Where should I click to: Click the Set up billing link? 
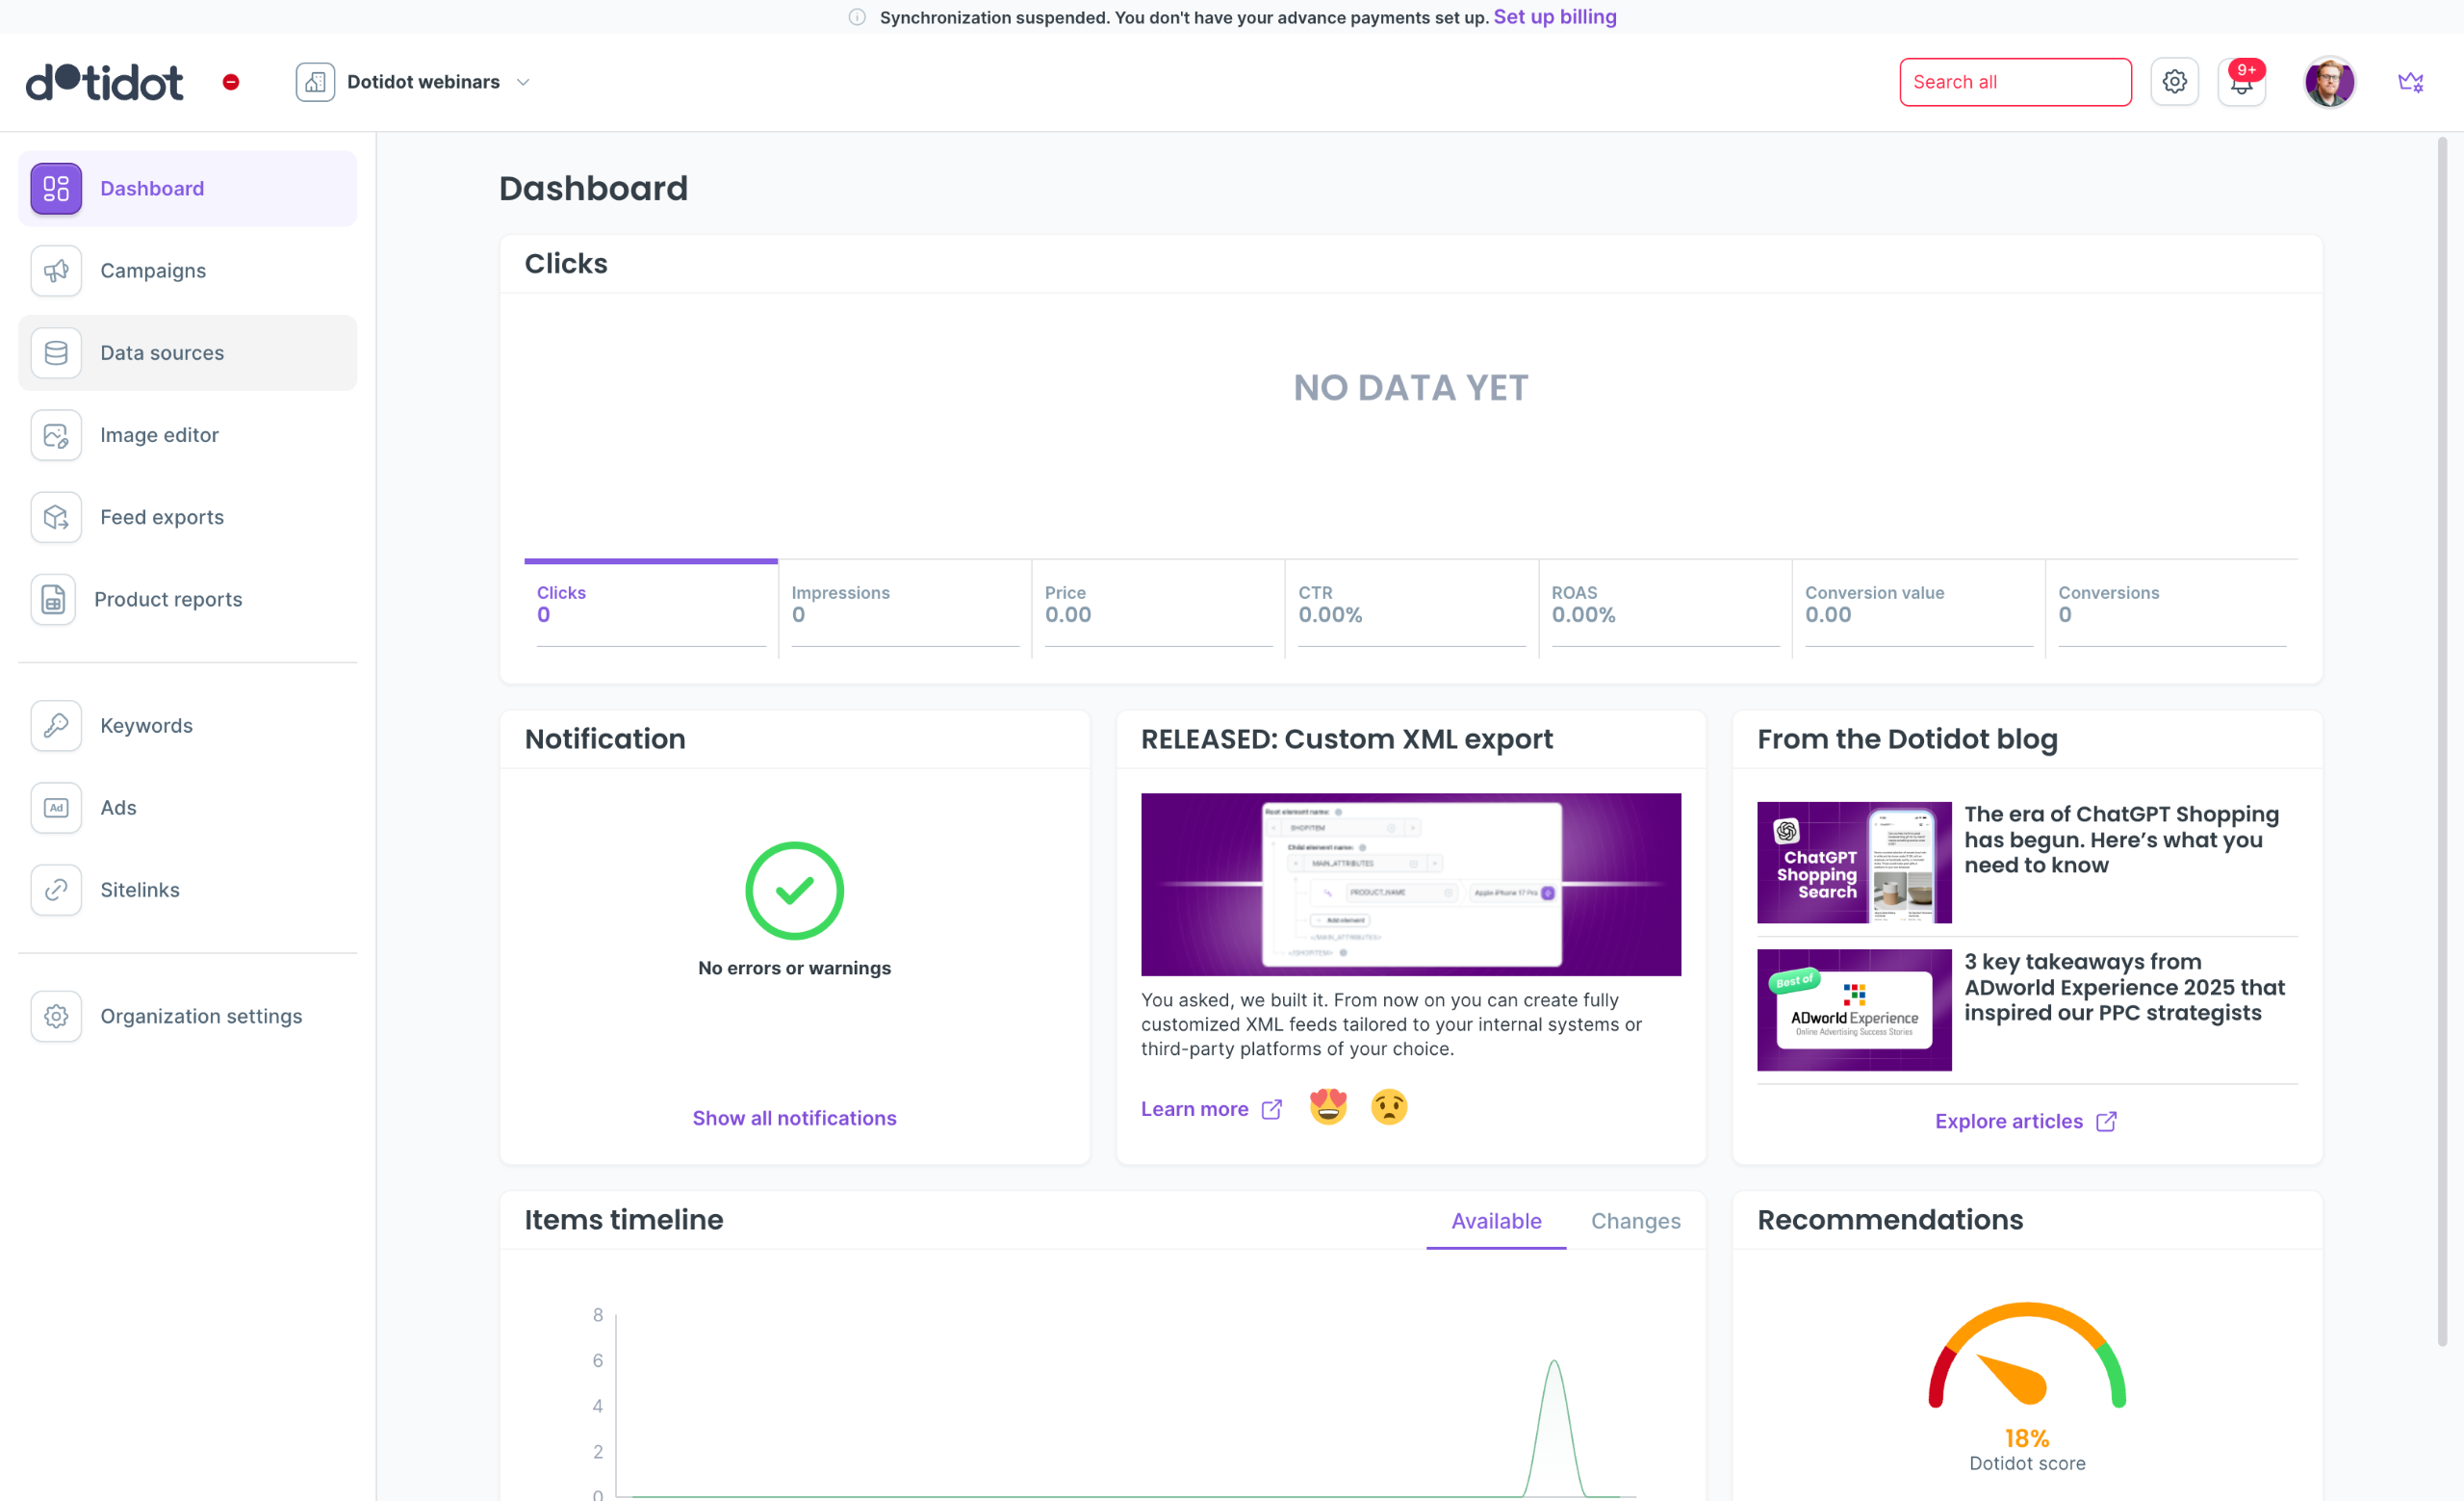(x=1554, y=17)
